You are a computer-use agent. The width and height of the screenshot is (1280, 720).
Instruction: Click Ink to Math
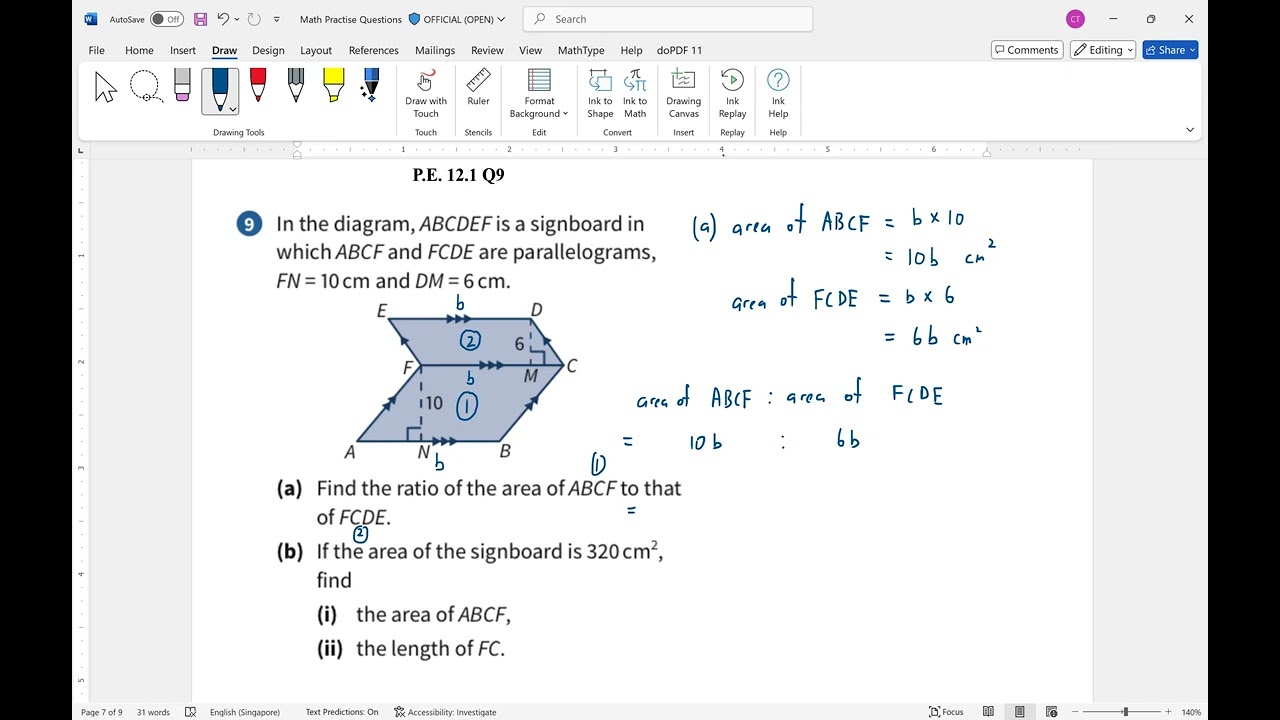point(635,93)
